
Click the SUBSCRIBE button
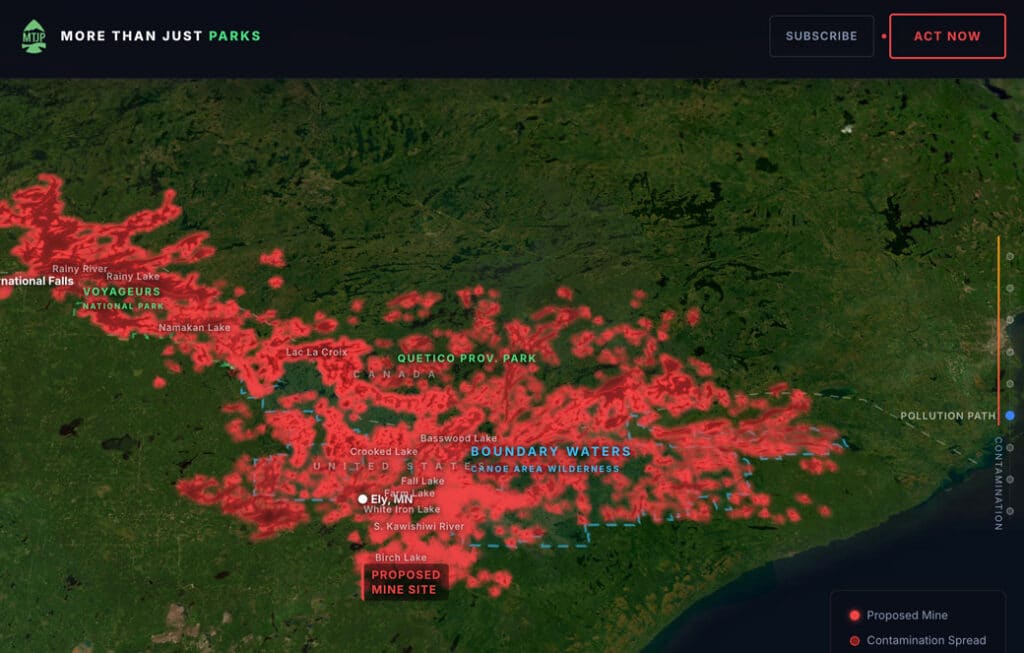click(x=821, y=35)
